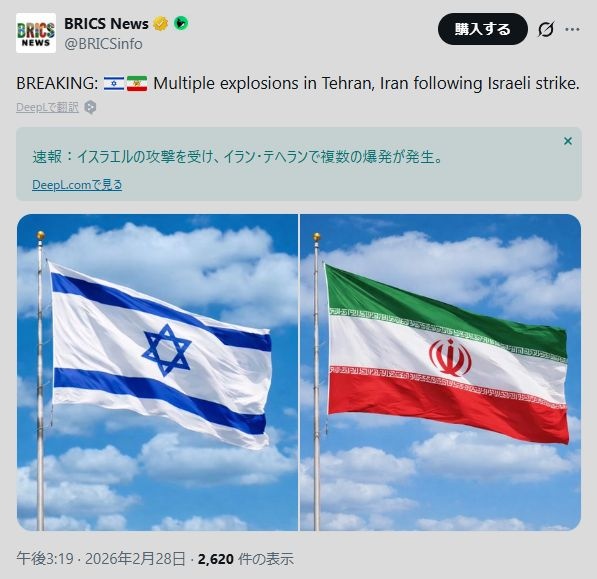Click the DeepLで翻訳 translate link
597x579 pixels.
pos(48,107)
